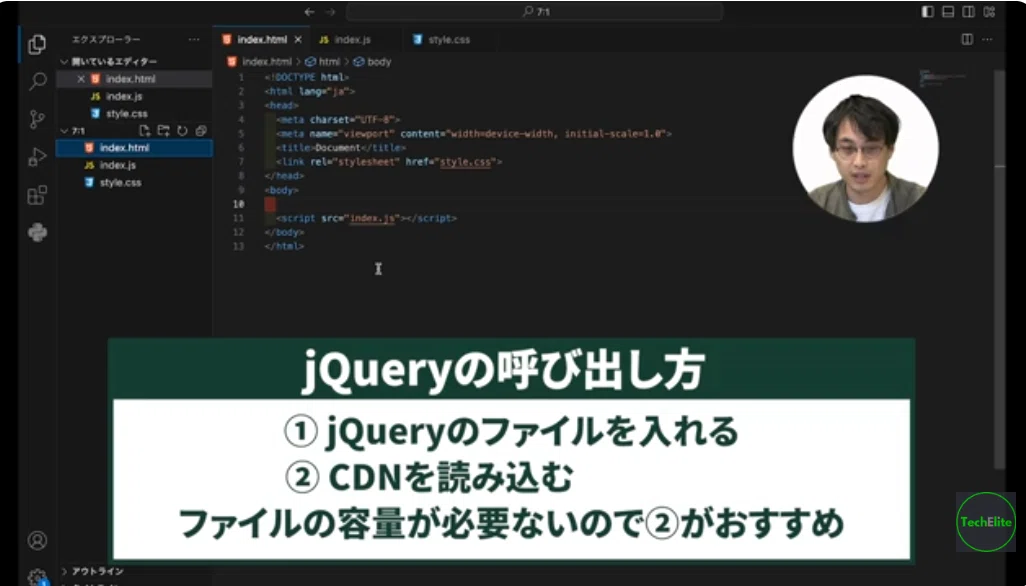1026x586 pixels.
Task: Go forward with the right arrow in title bar
Action: (x=330, y=12)
